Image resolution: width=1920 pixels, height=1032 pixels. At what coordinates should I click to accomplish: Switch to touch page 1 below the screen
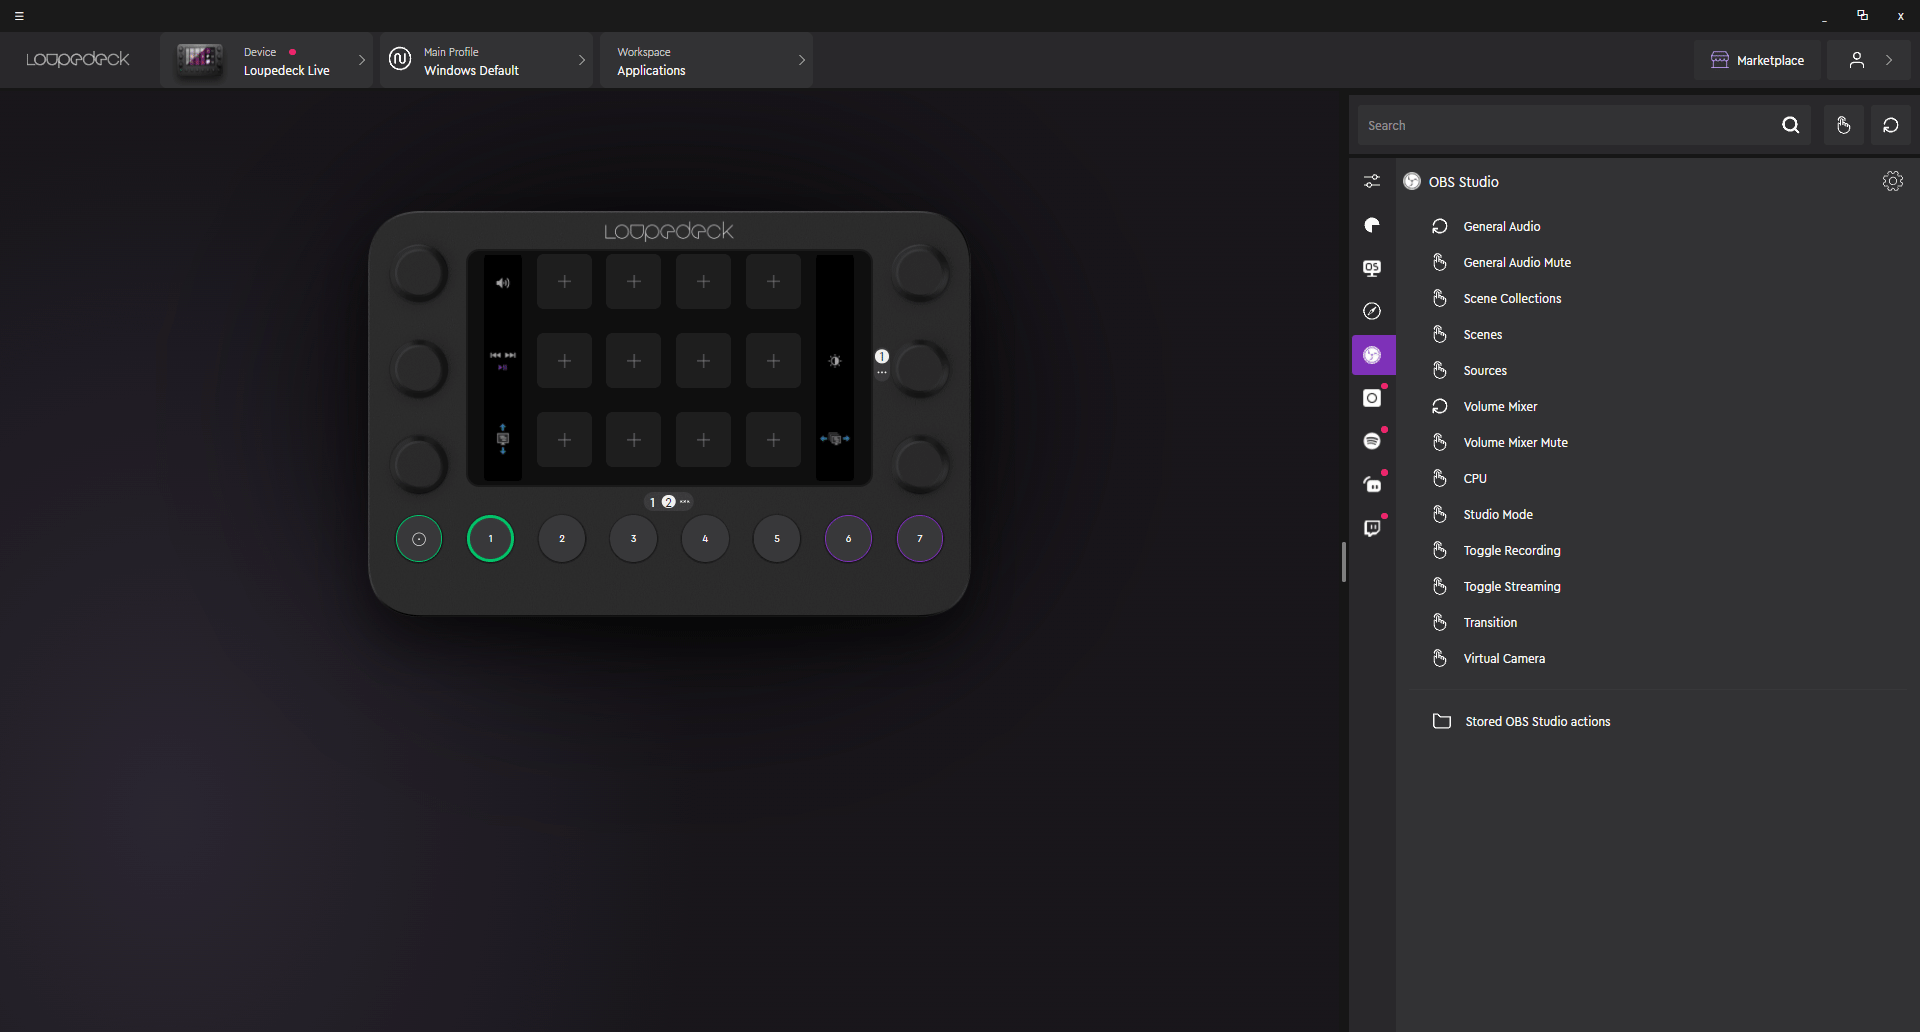tap(652, 502)
